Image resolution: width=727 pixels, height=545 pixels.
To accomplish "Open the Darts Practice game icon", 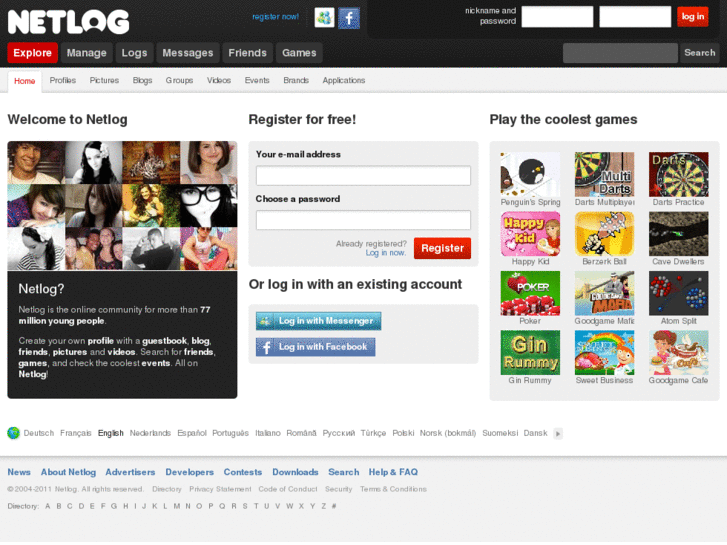I will (x=678, y=174).
